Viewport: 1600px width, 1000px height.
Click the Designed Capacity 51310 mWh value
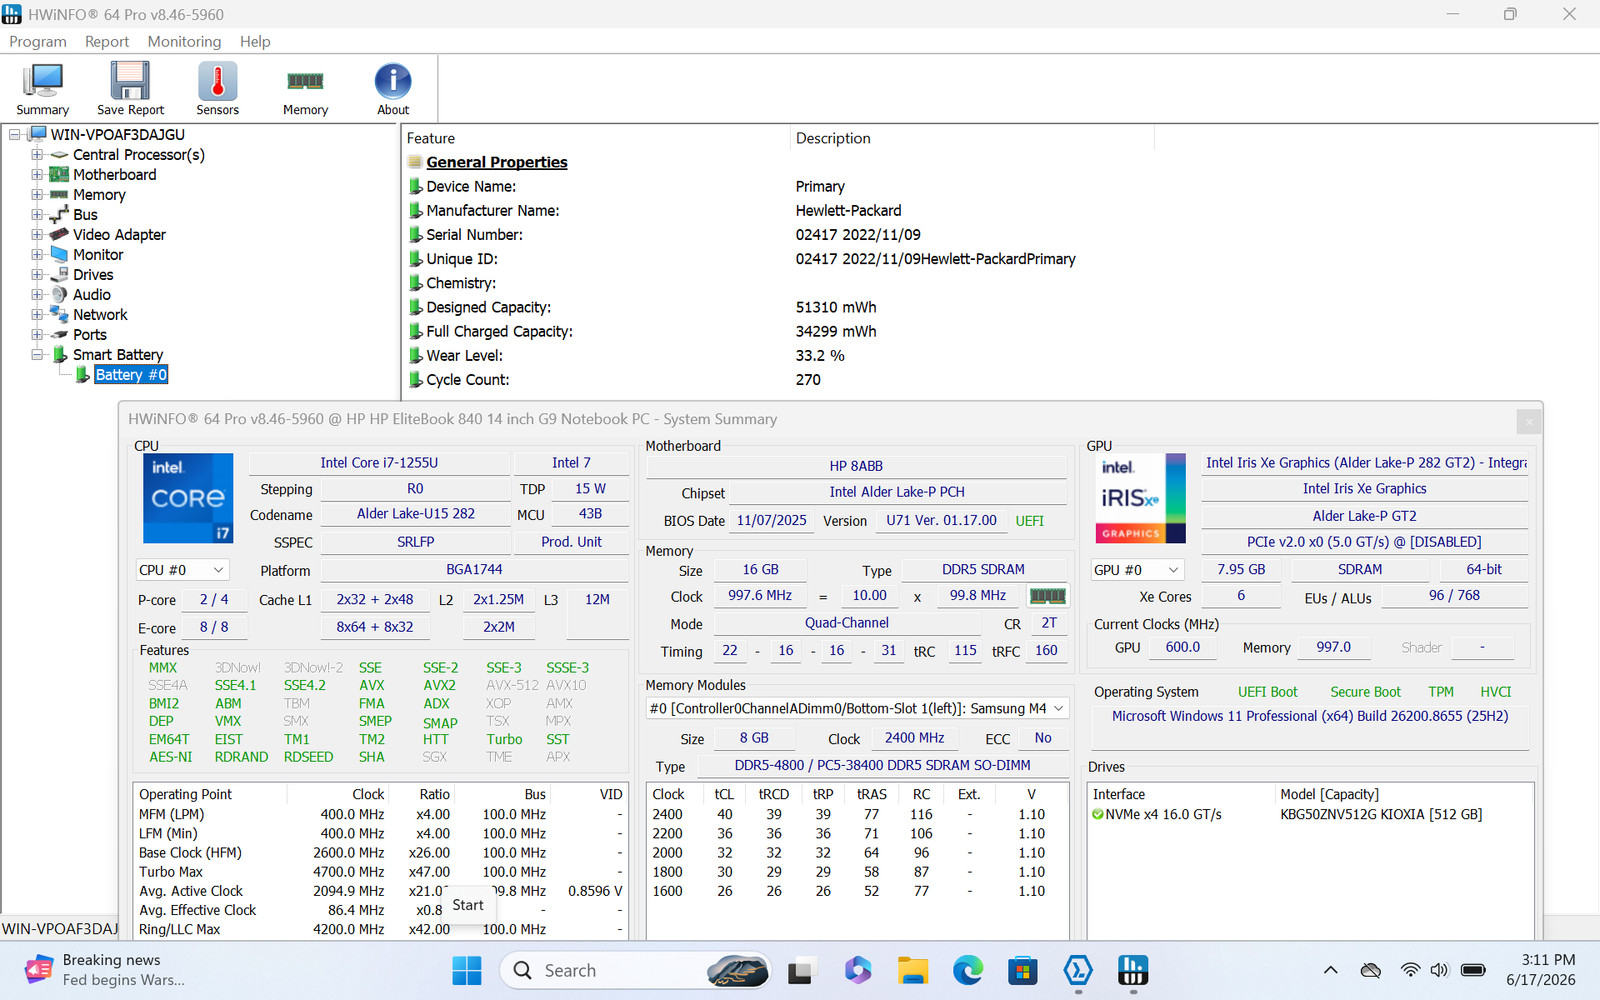(x=836, y=307)
